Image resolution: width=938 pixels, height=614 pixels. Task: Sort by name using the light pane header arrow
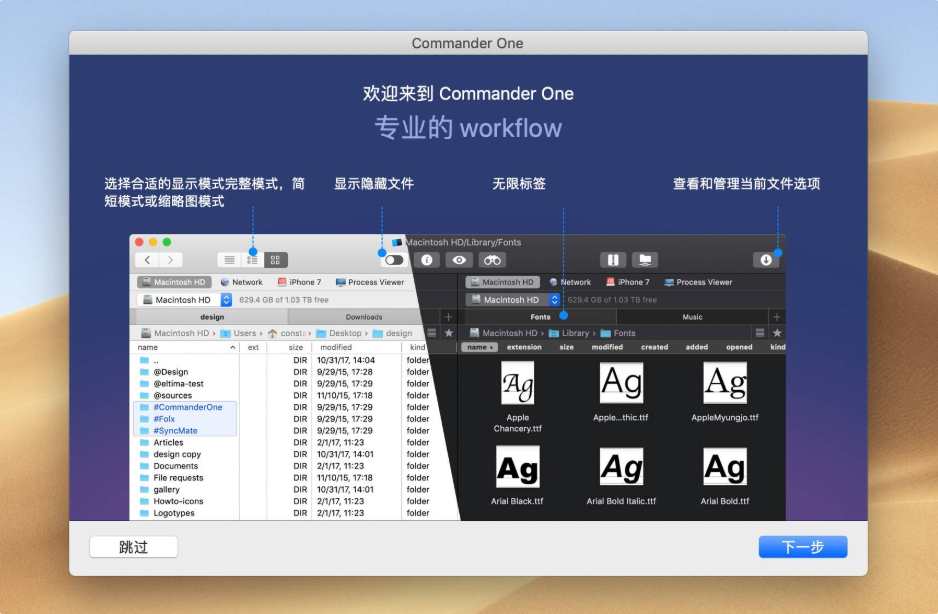232,347
